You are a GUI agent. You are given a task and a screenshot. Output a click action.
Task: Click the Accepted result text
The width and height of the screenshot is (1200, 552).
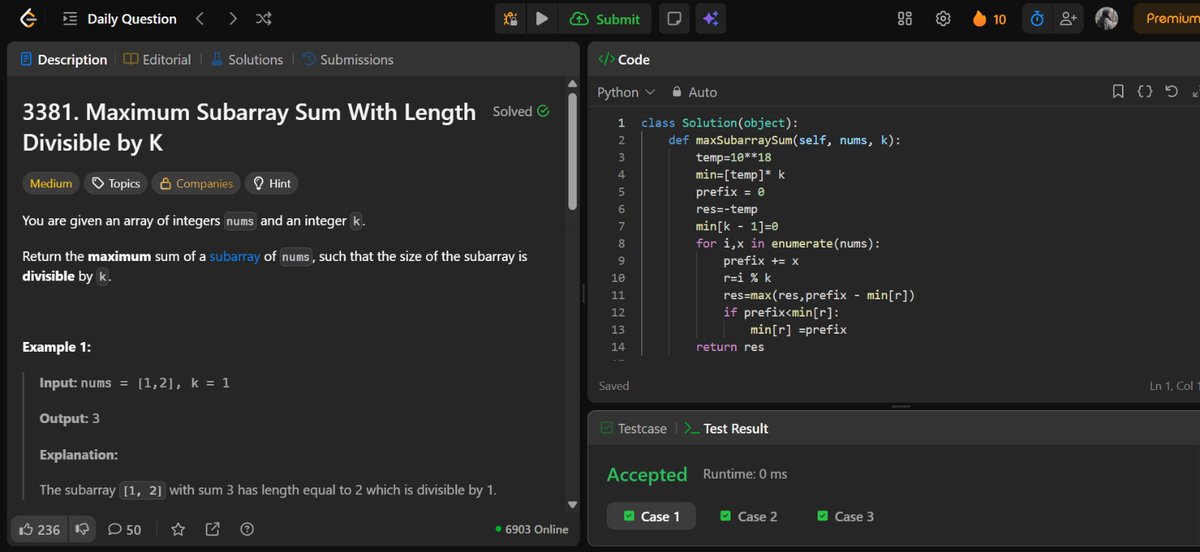coord(647,474)
